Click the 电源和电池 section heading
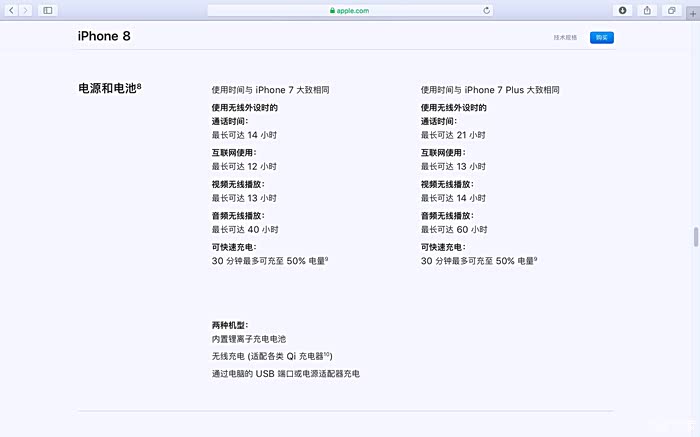The image size is (700, 437). pyautogui.click(x=106, y=88)
